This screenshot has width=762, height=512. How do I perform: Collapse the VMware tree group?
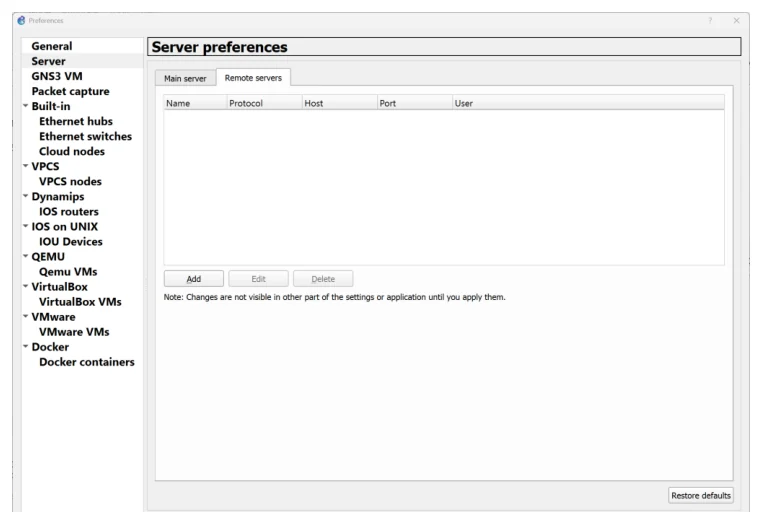(25, 316)
